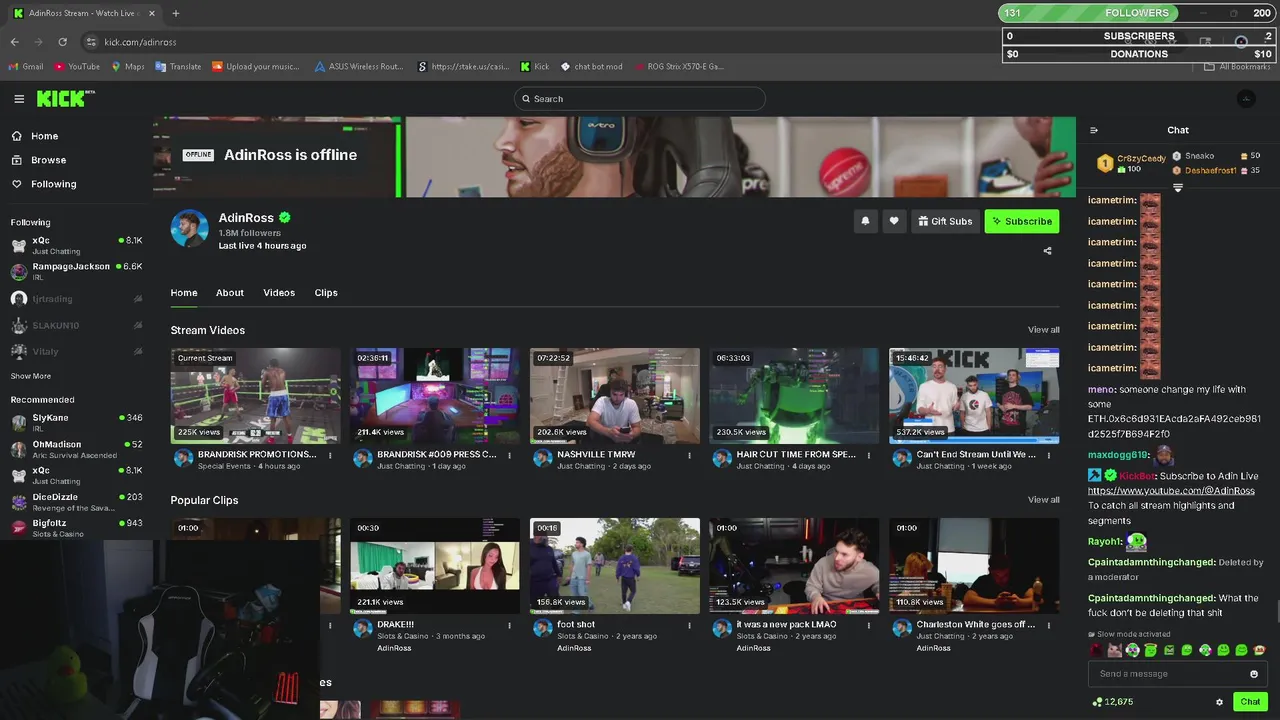The width and height of the screenshot is (1280, 720).
Task: Go back with browser back arrow
Action: tap(14, 42)
